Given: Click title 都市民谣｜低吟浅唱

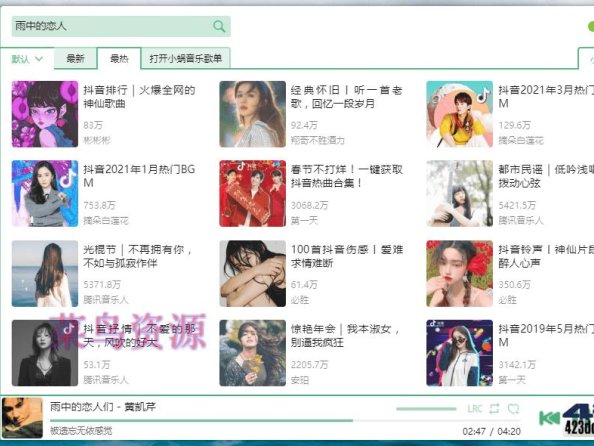Looking at the screenshot, I should pyautogui.click(x=546, y=176).
